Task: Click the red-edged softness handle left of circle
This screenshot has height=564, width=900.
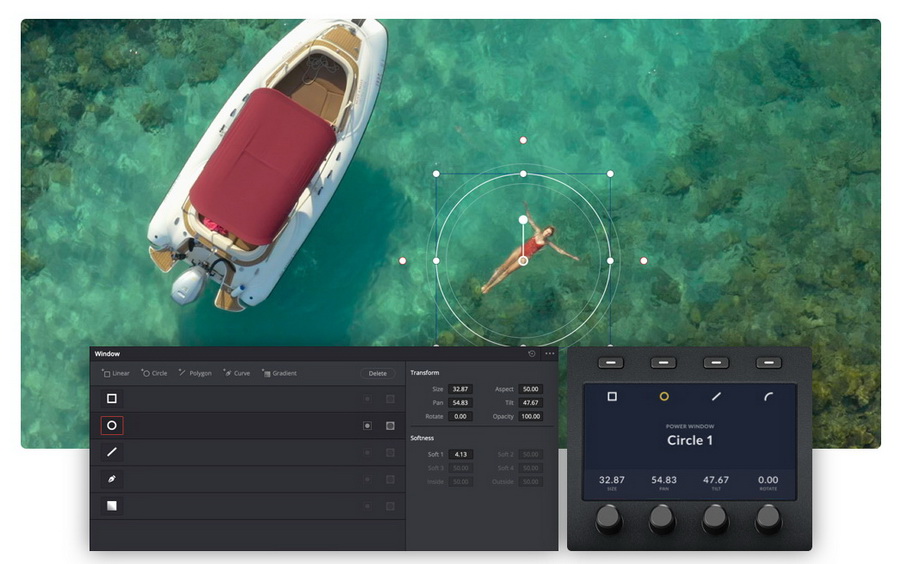Action: click(402, 260)
